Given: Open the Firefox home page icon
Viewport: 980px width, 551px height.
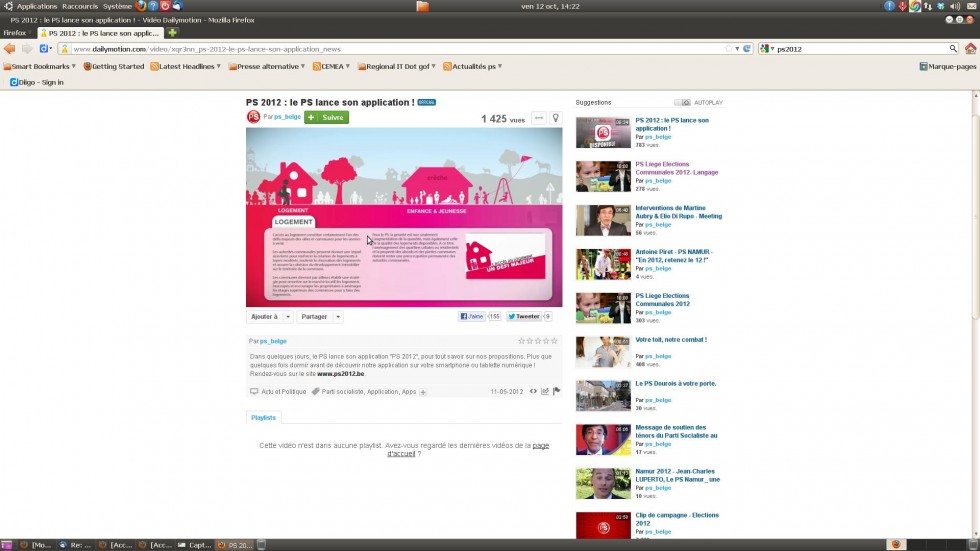Looking at the screenshot, I should (971, 49).
